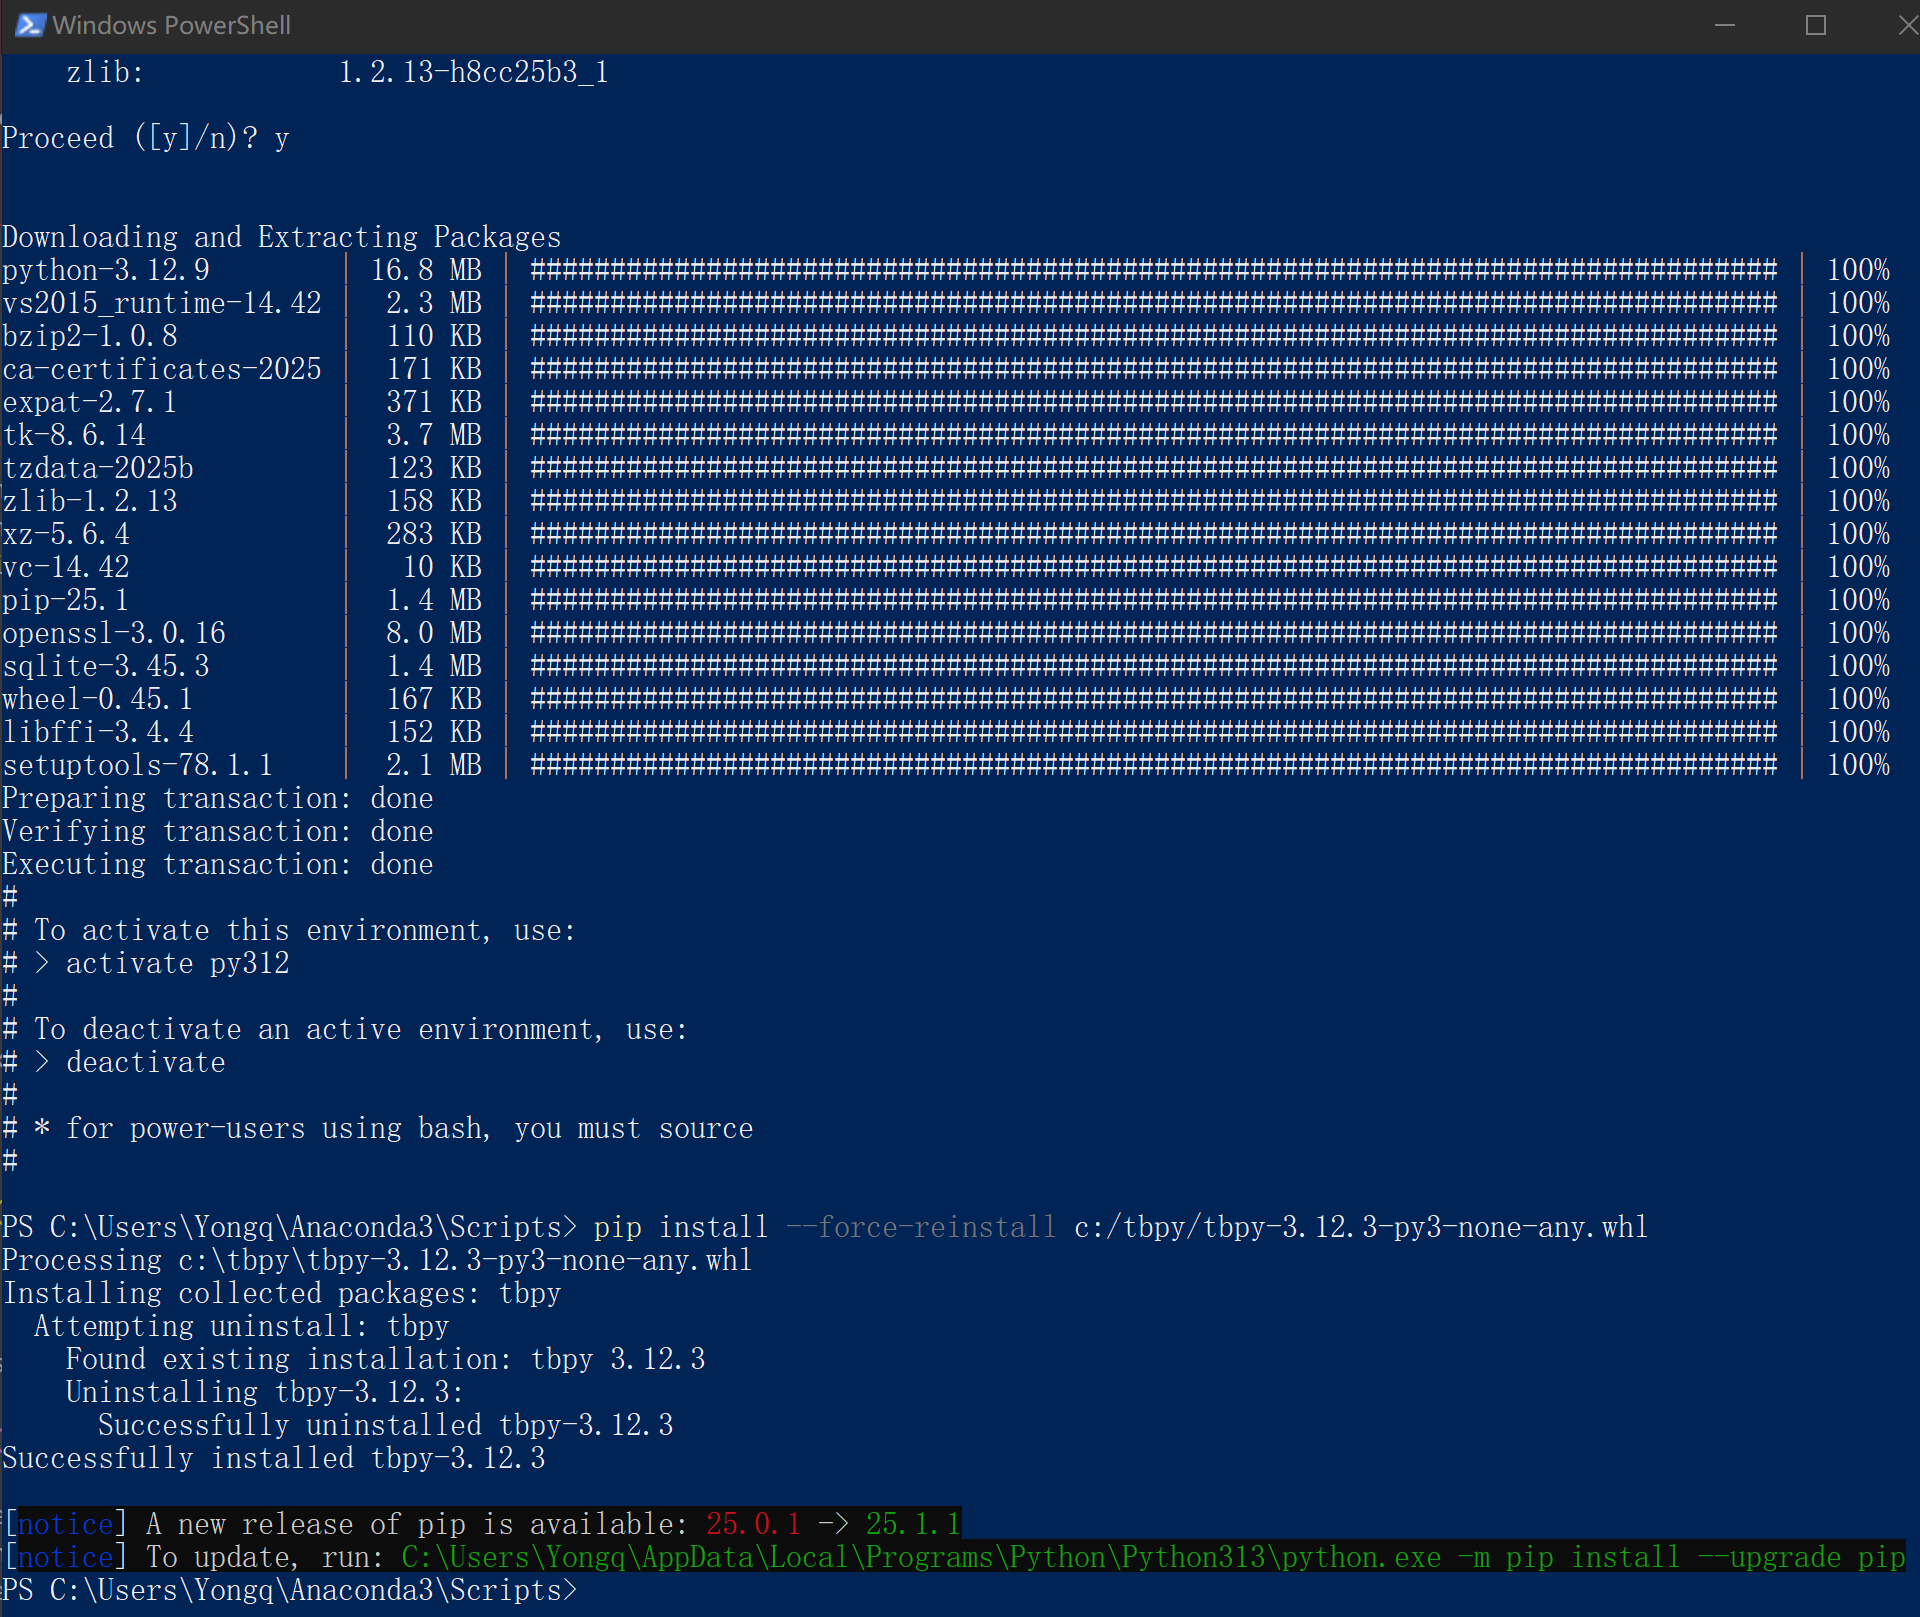
Task: Click the '16.8 MB' size value
Action: tap(427, 270)
